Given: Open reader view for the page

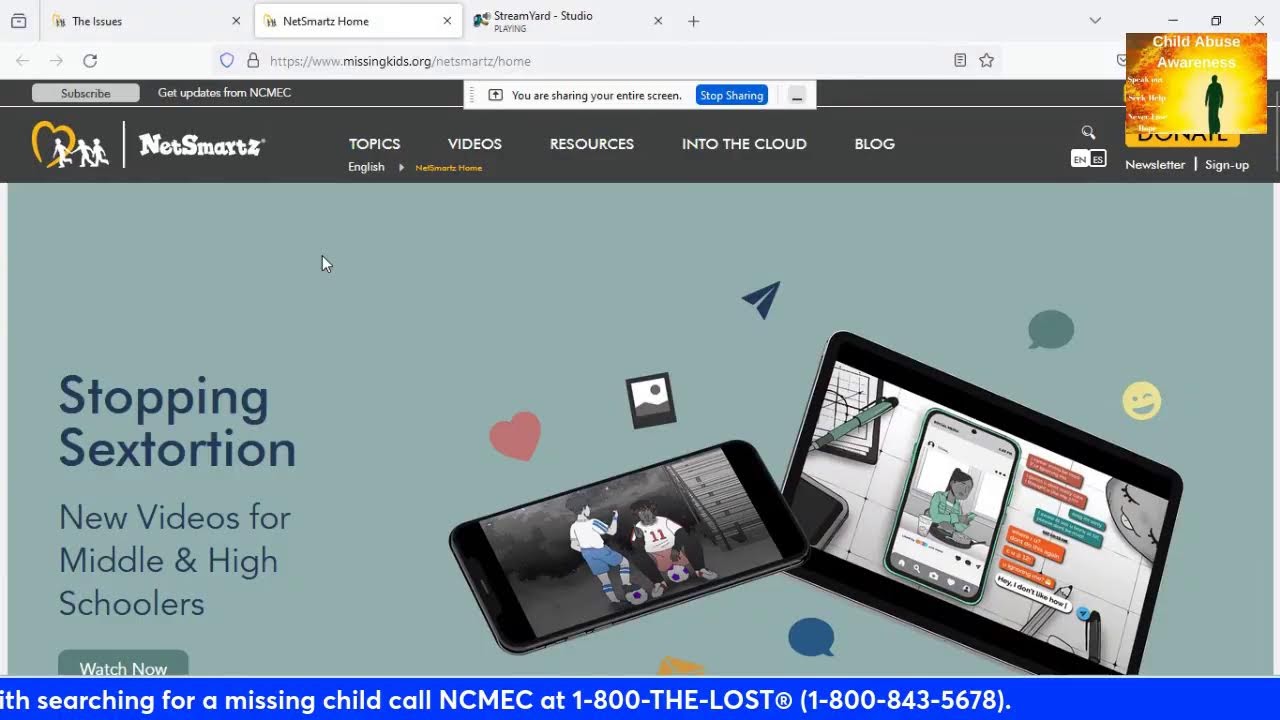Looking at the screenshot, I should pos(959,60).
